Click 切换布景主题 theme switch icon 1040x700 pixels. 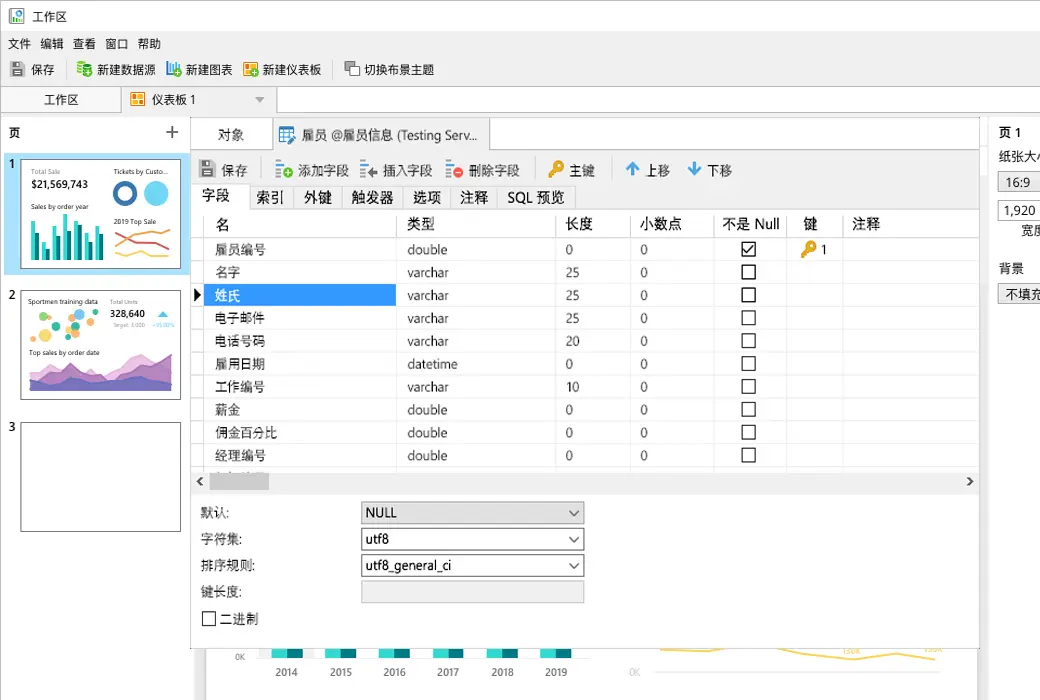[x=352, y=69]
